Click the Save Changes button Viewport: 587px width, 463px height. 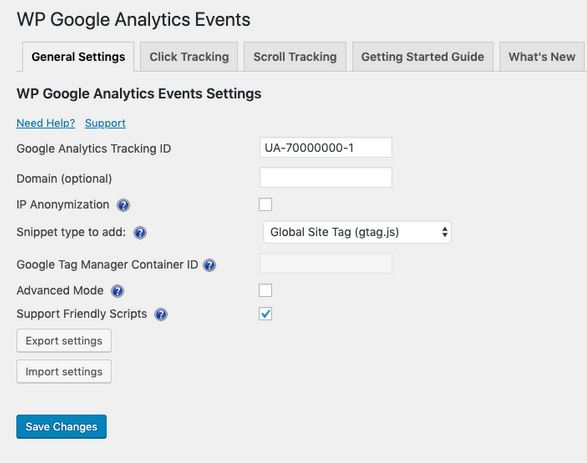tap(61, 427)
